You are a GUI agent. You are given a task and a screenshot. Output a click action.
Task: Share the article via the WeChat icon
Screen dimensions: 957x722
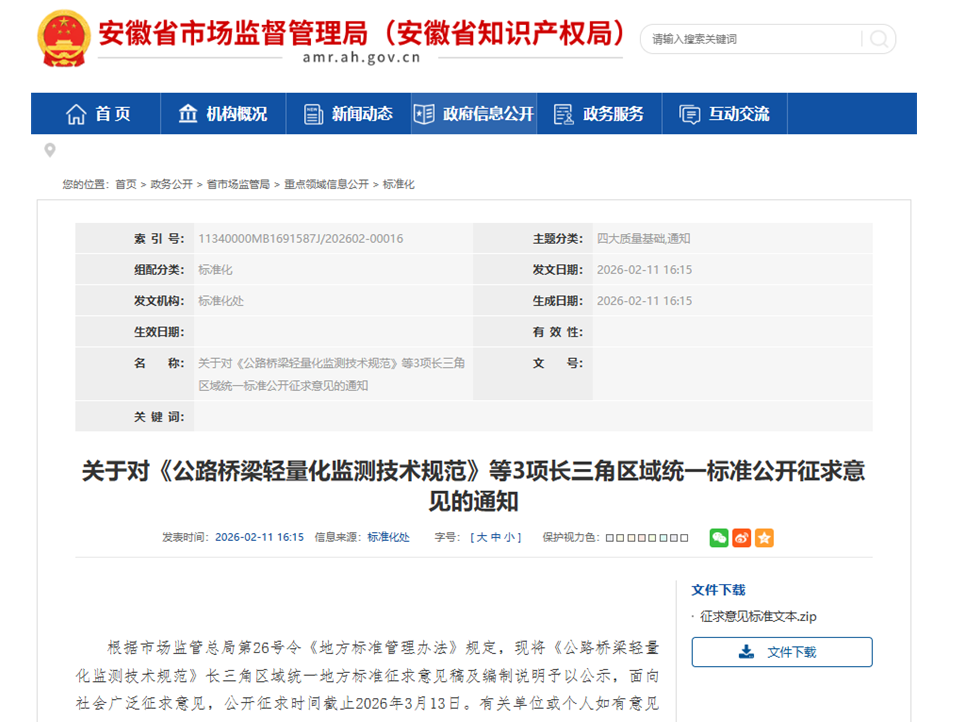click(x=718, y=538)
